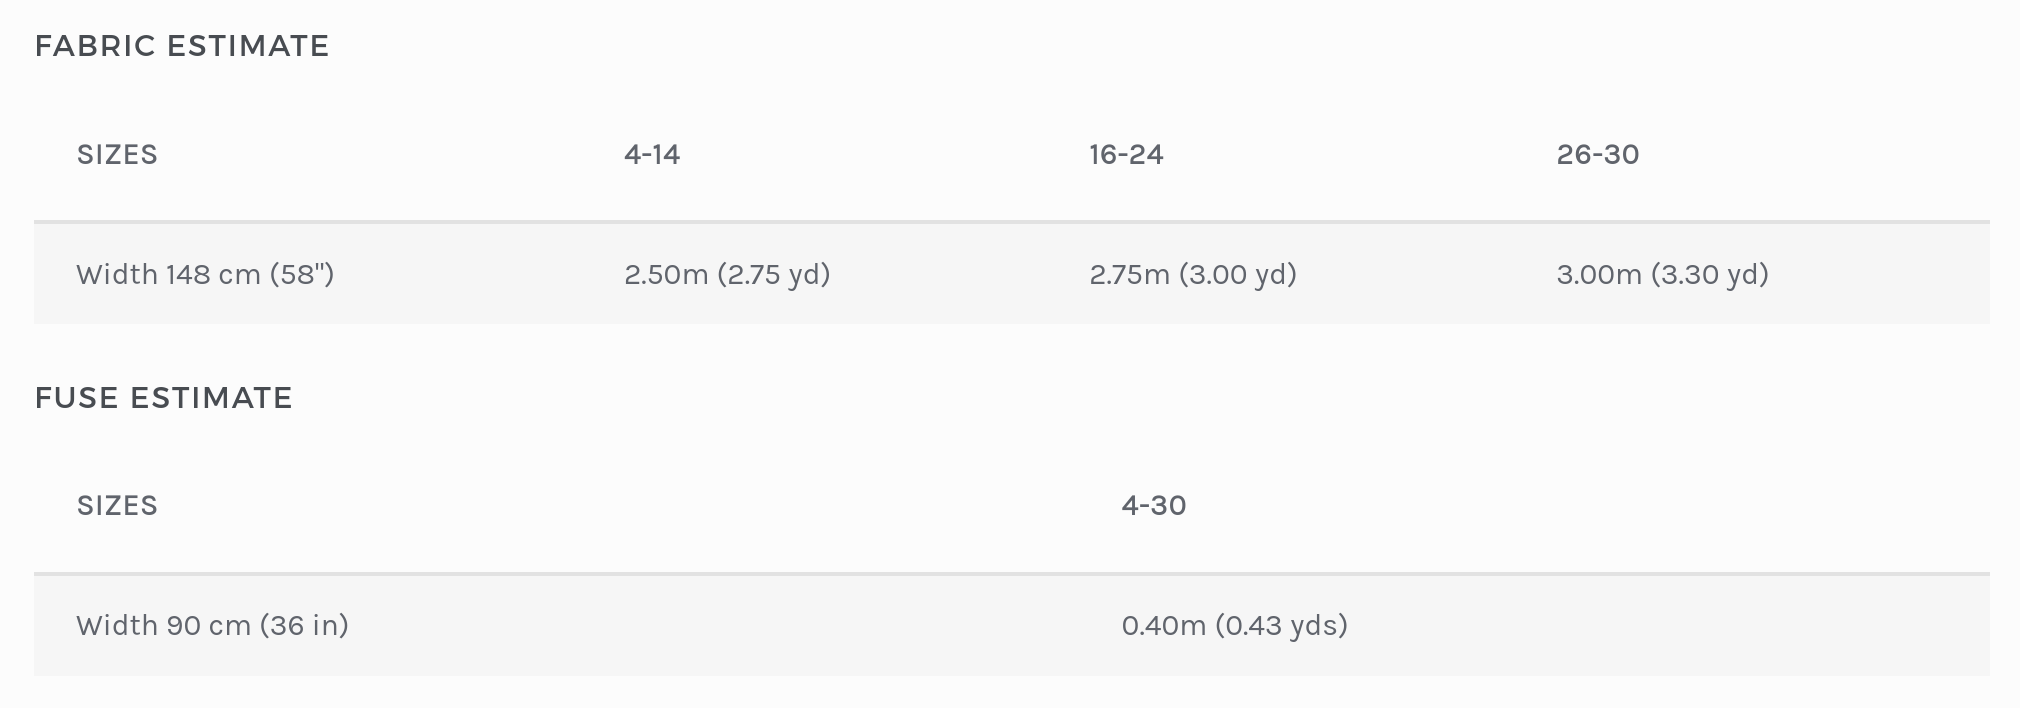Click the 26-30 size column header

click(x=1598, y=155)
